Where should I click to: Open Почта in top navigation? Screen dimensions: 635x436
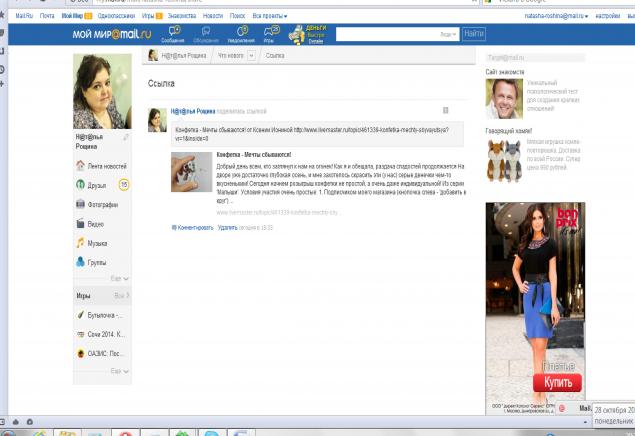tap(47, 16)
